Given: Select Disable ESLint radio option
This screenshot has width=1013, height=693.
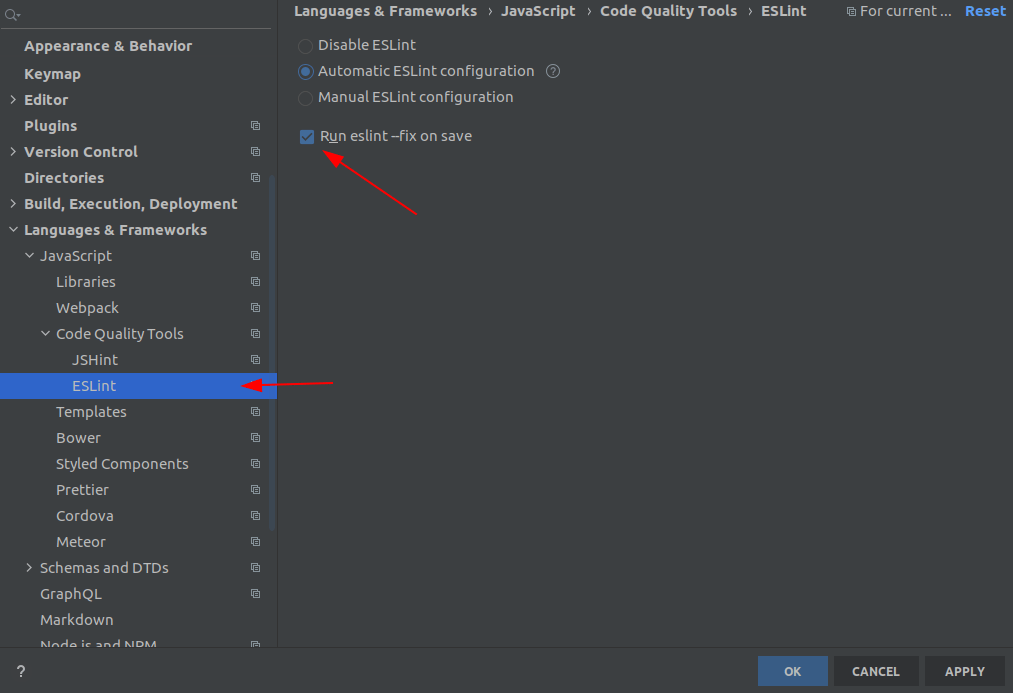Looking at the screenshot, I should 306,46.
